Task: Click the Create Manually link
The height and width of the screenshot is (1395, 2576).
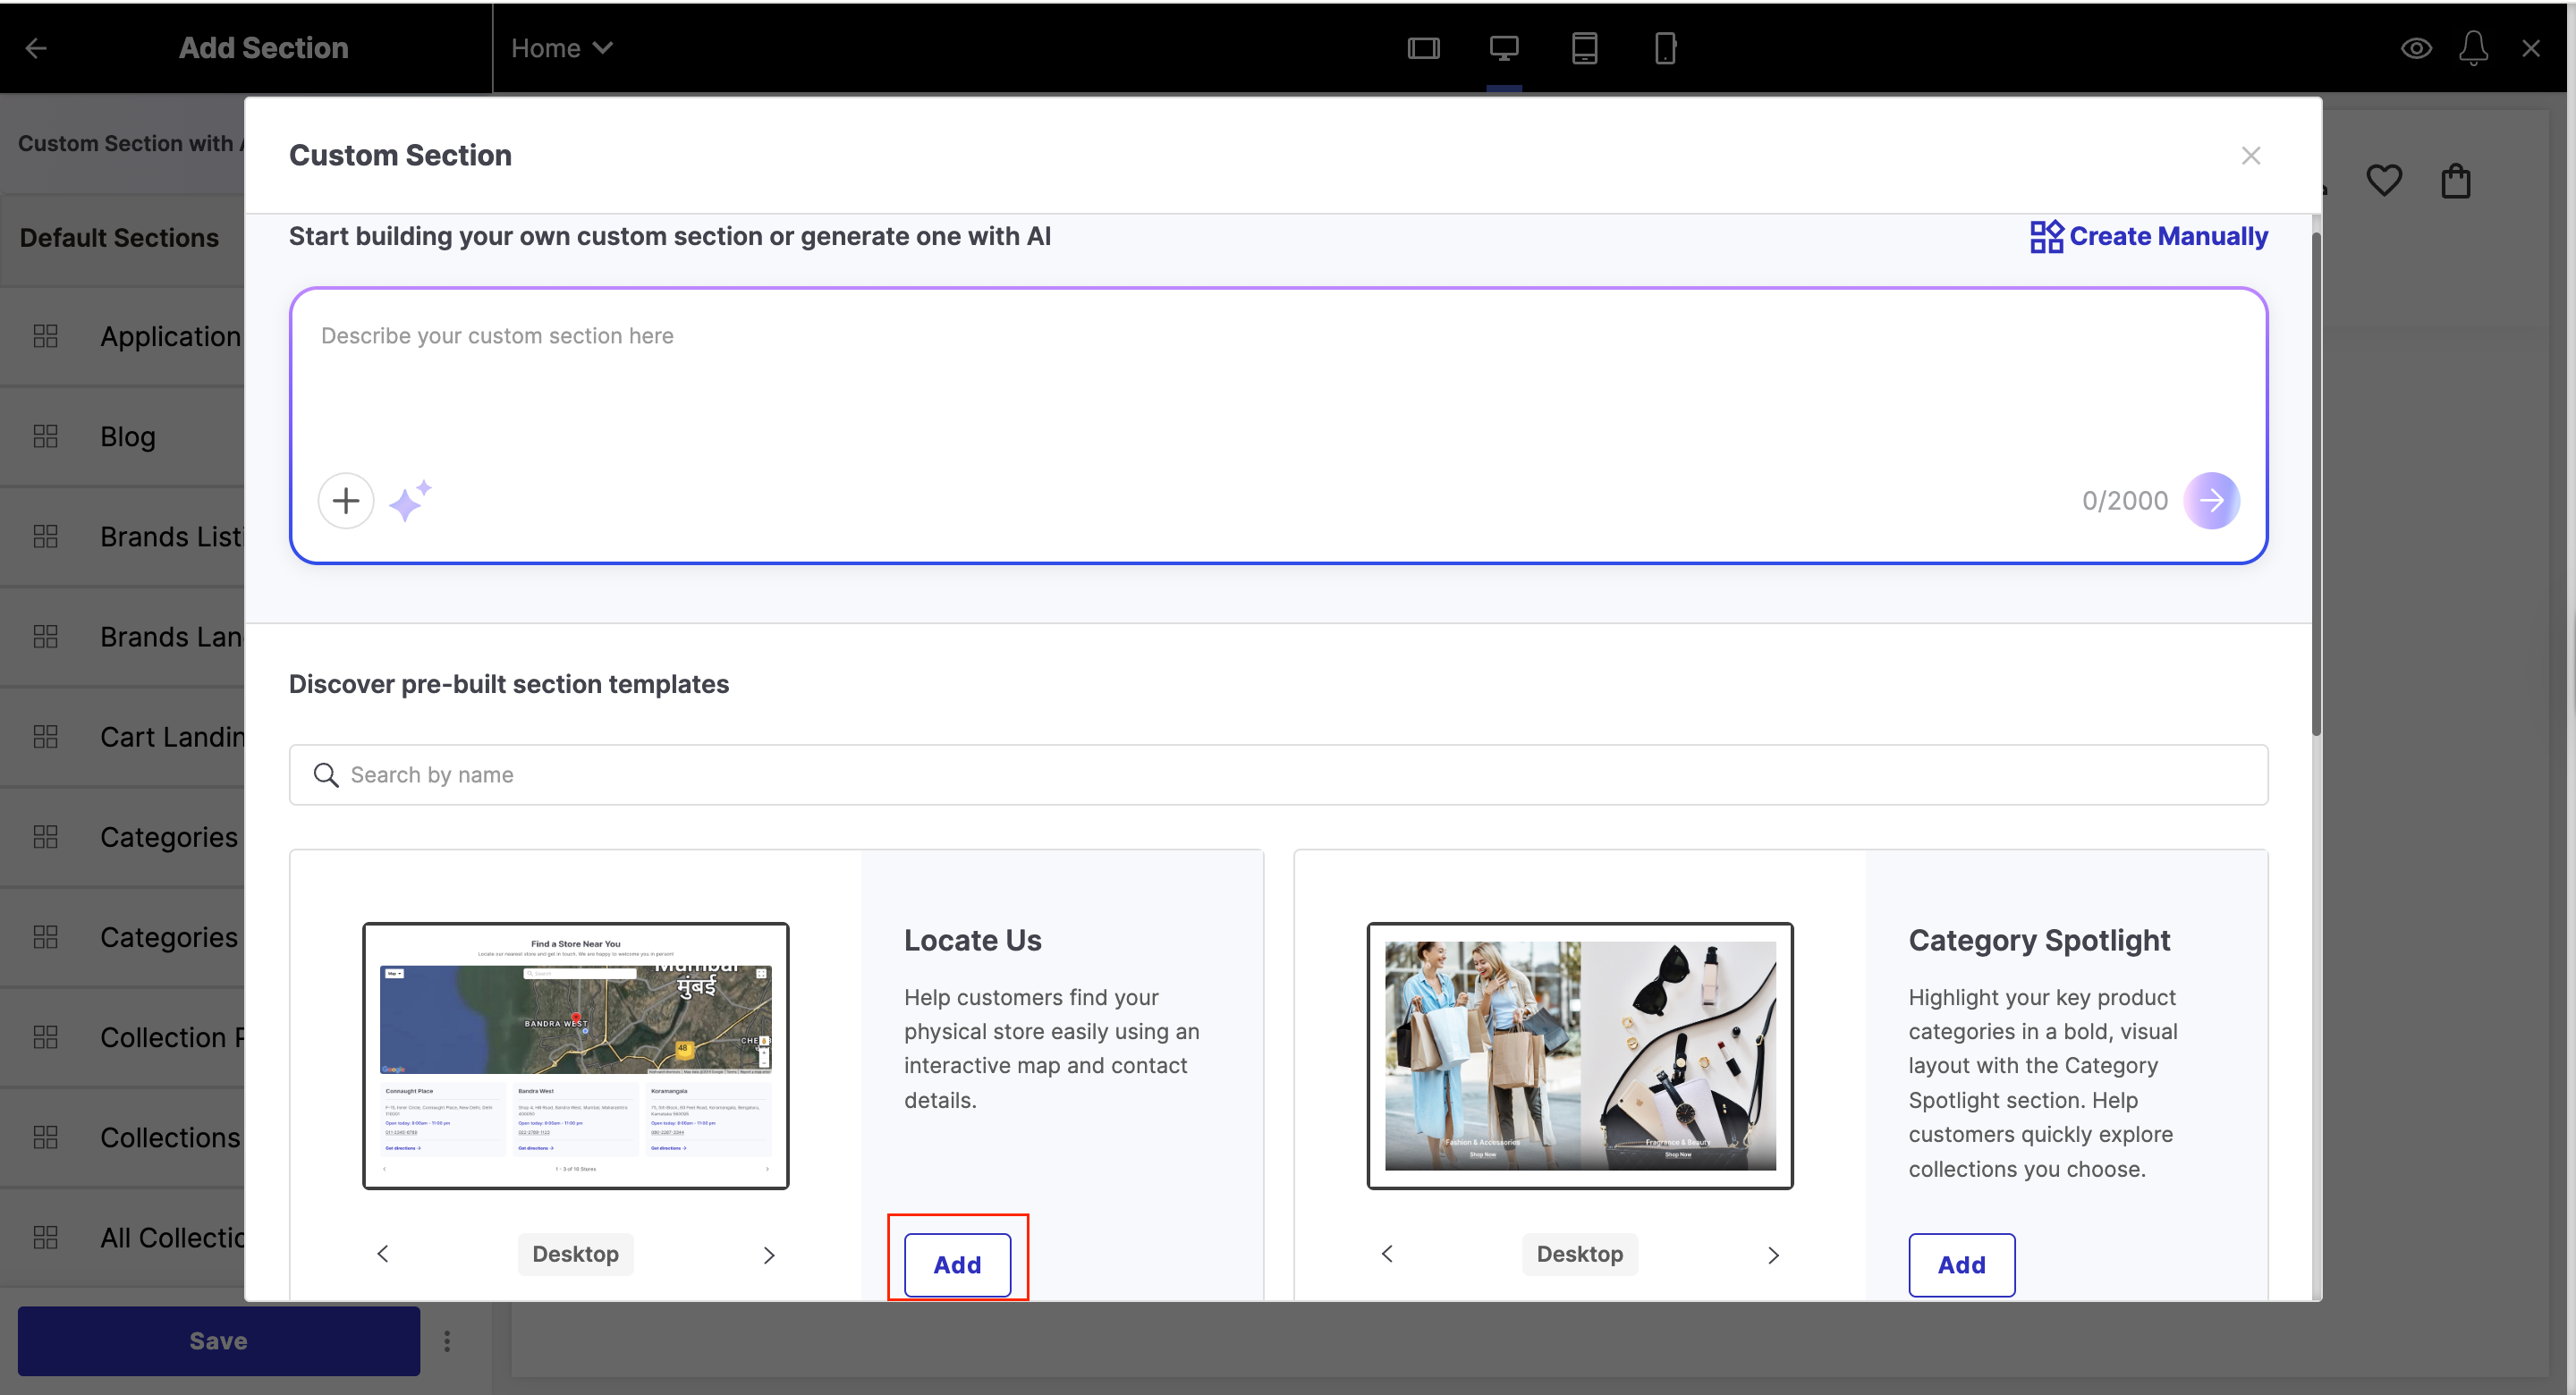Action: (x=2149, y=236)
